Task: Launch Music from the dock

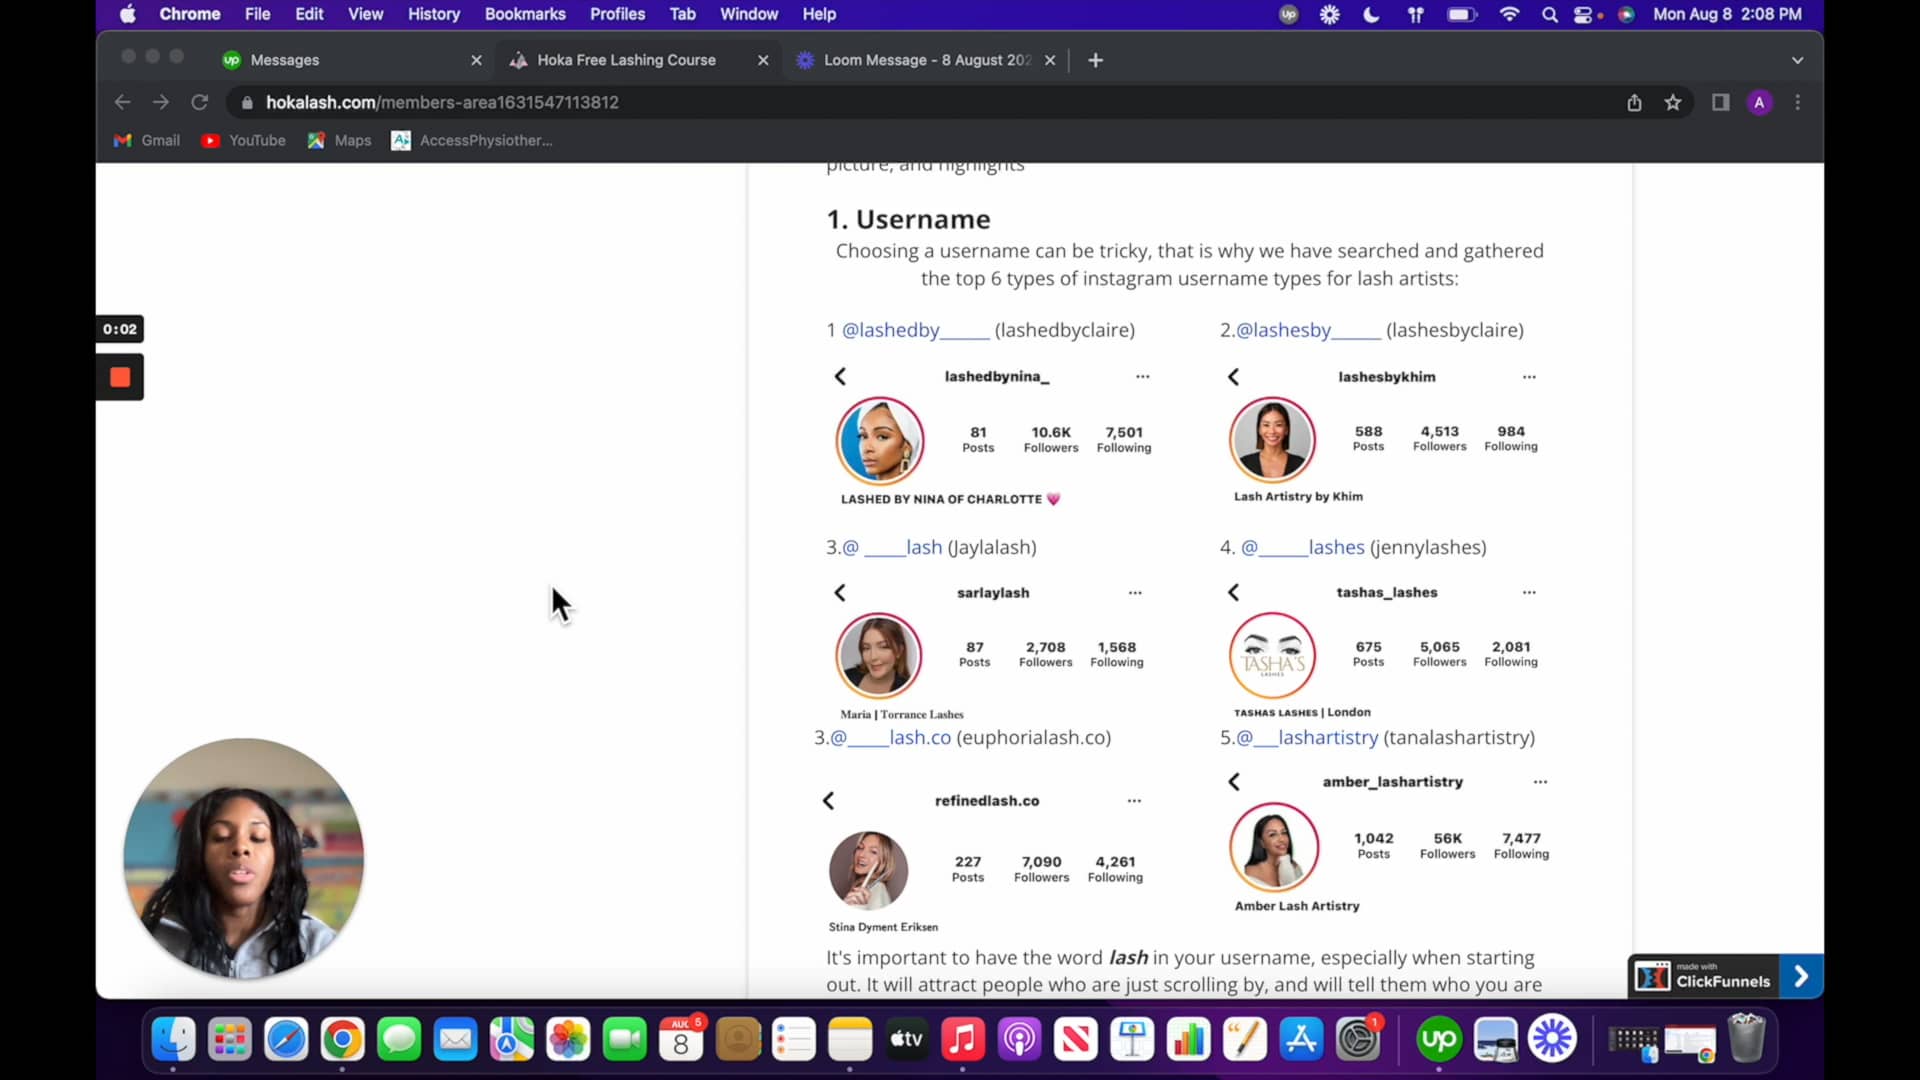Action: 962,1039
